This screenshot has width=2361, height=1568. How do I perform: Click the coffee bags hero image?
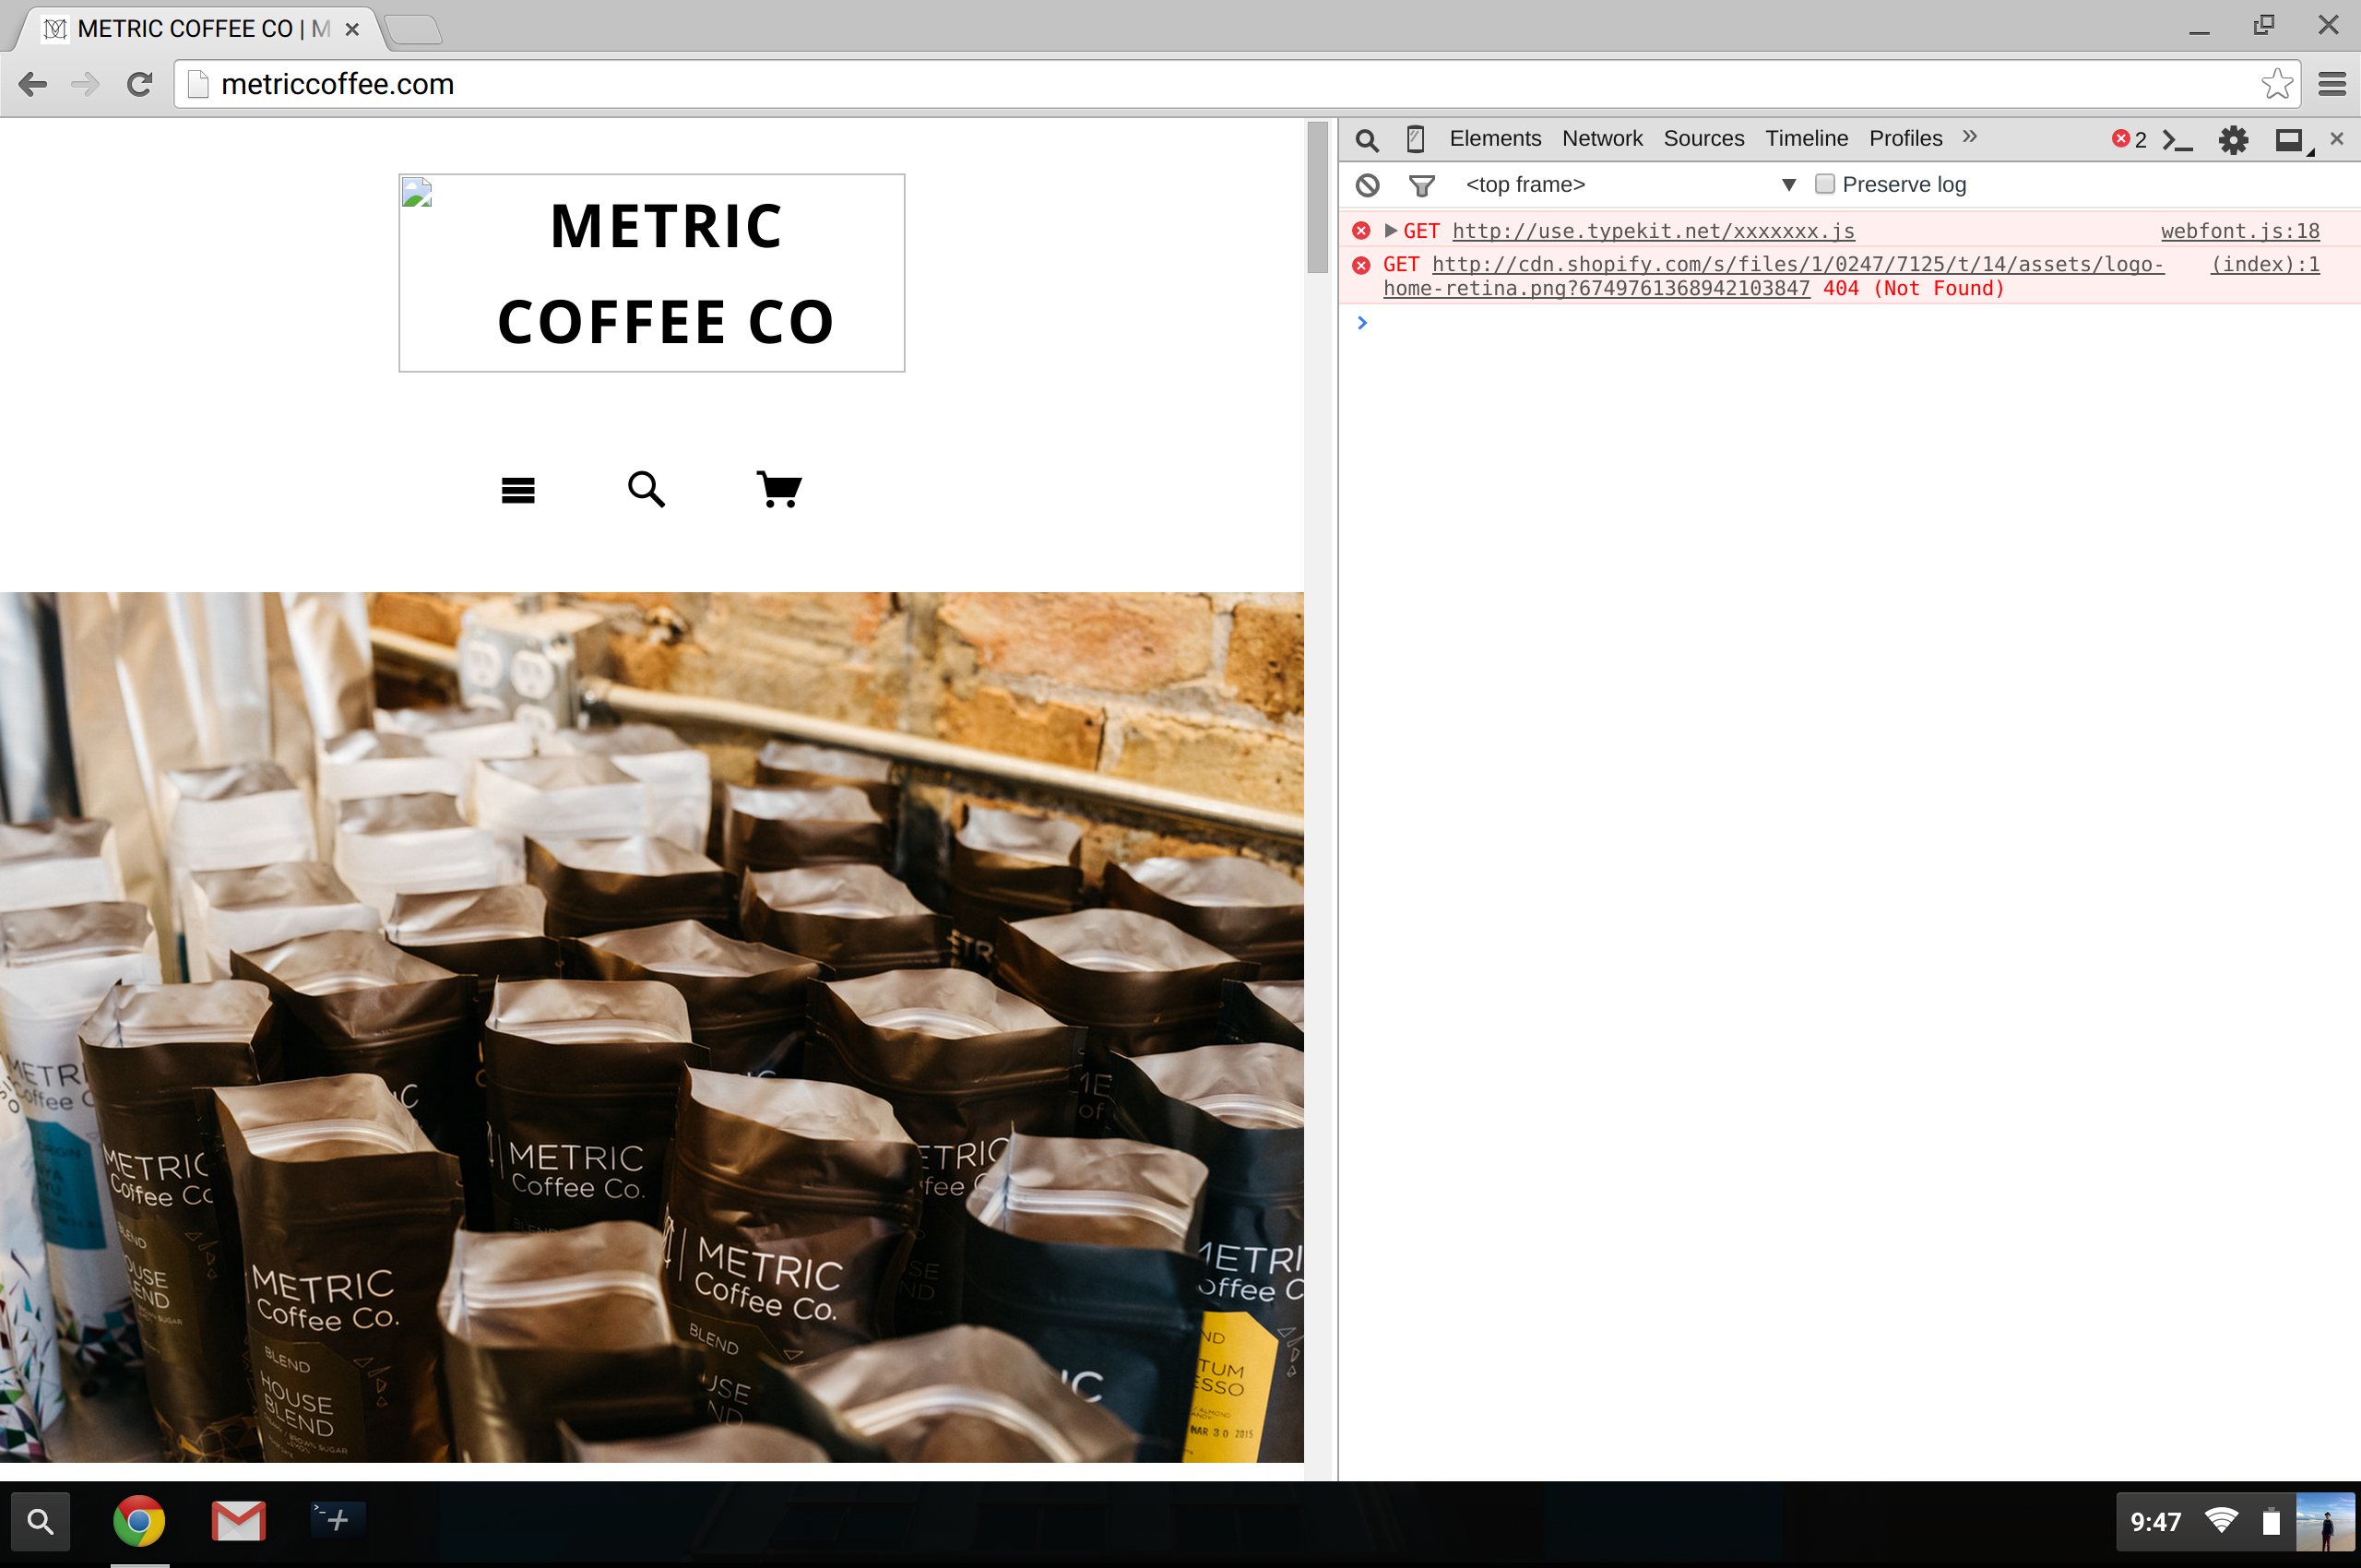click(x=652, y=1027)
